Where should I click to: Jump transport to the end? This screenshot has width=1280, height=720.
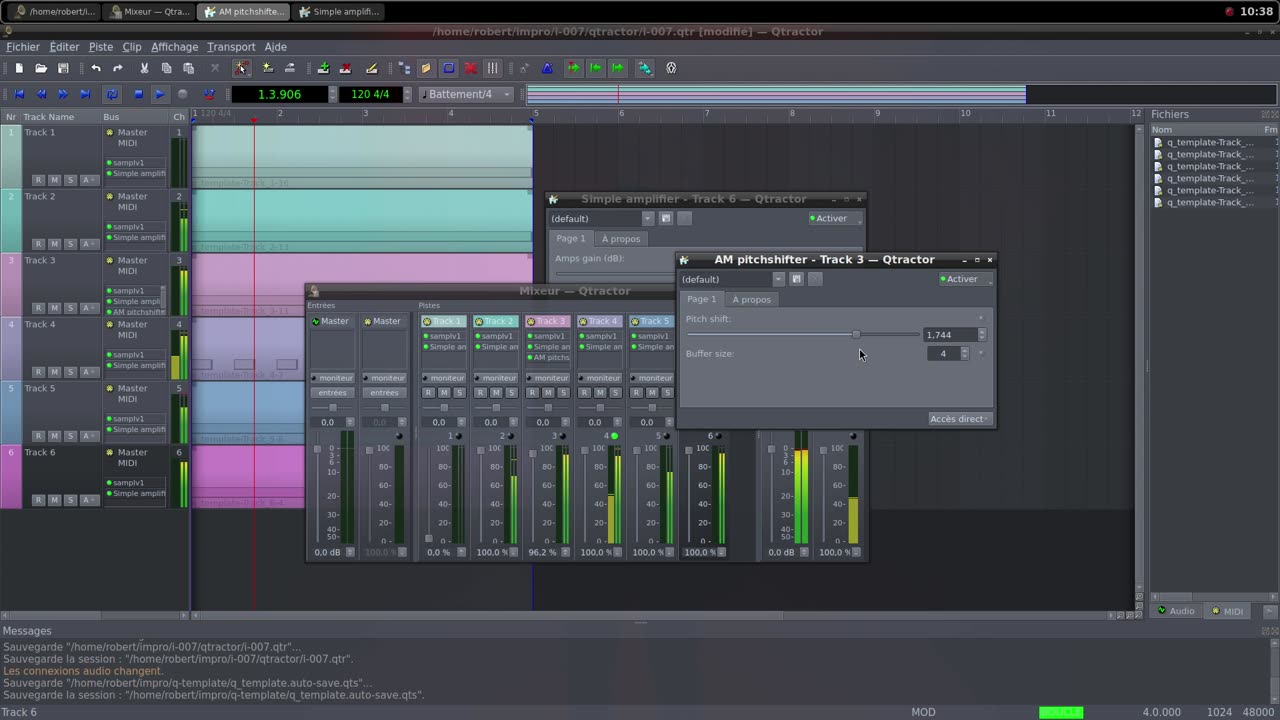point(85,94)
